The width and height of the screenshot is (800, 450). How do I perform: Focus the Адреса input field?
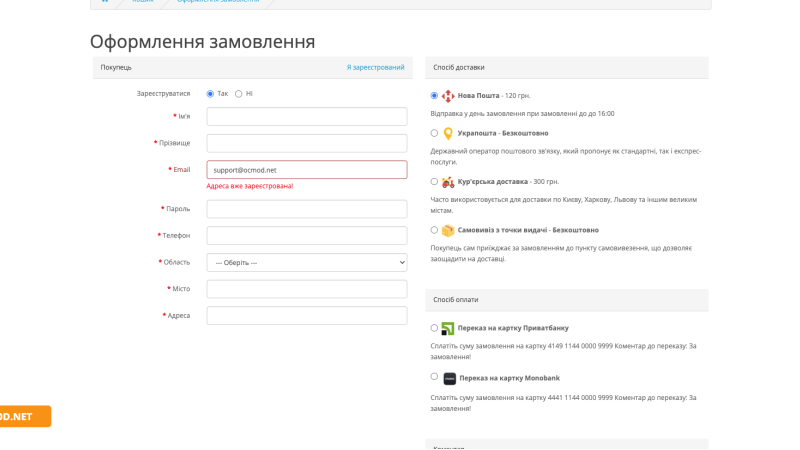tap(307, 315)
